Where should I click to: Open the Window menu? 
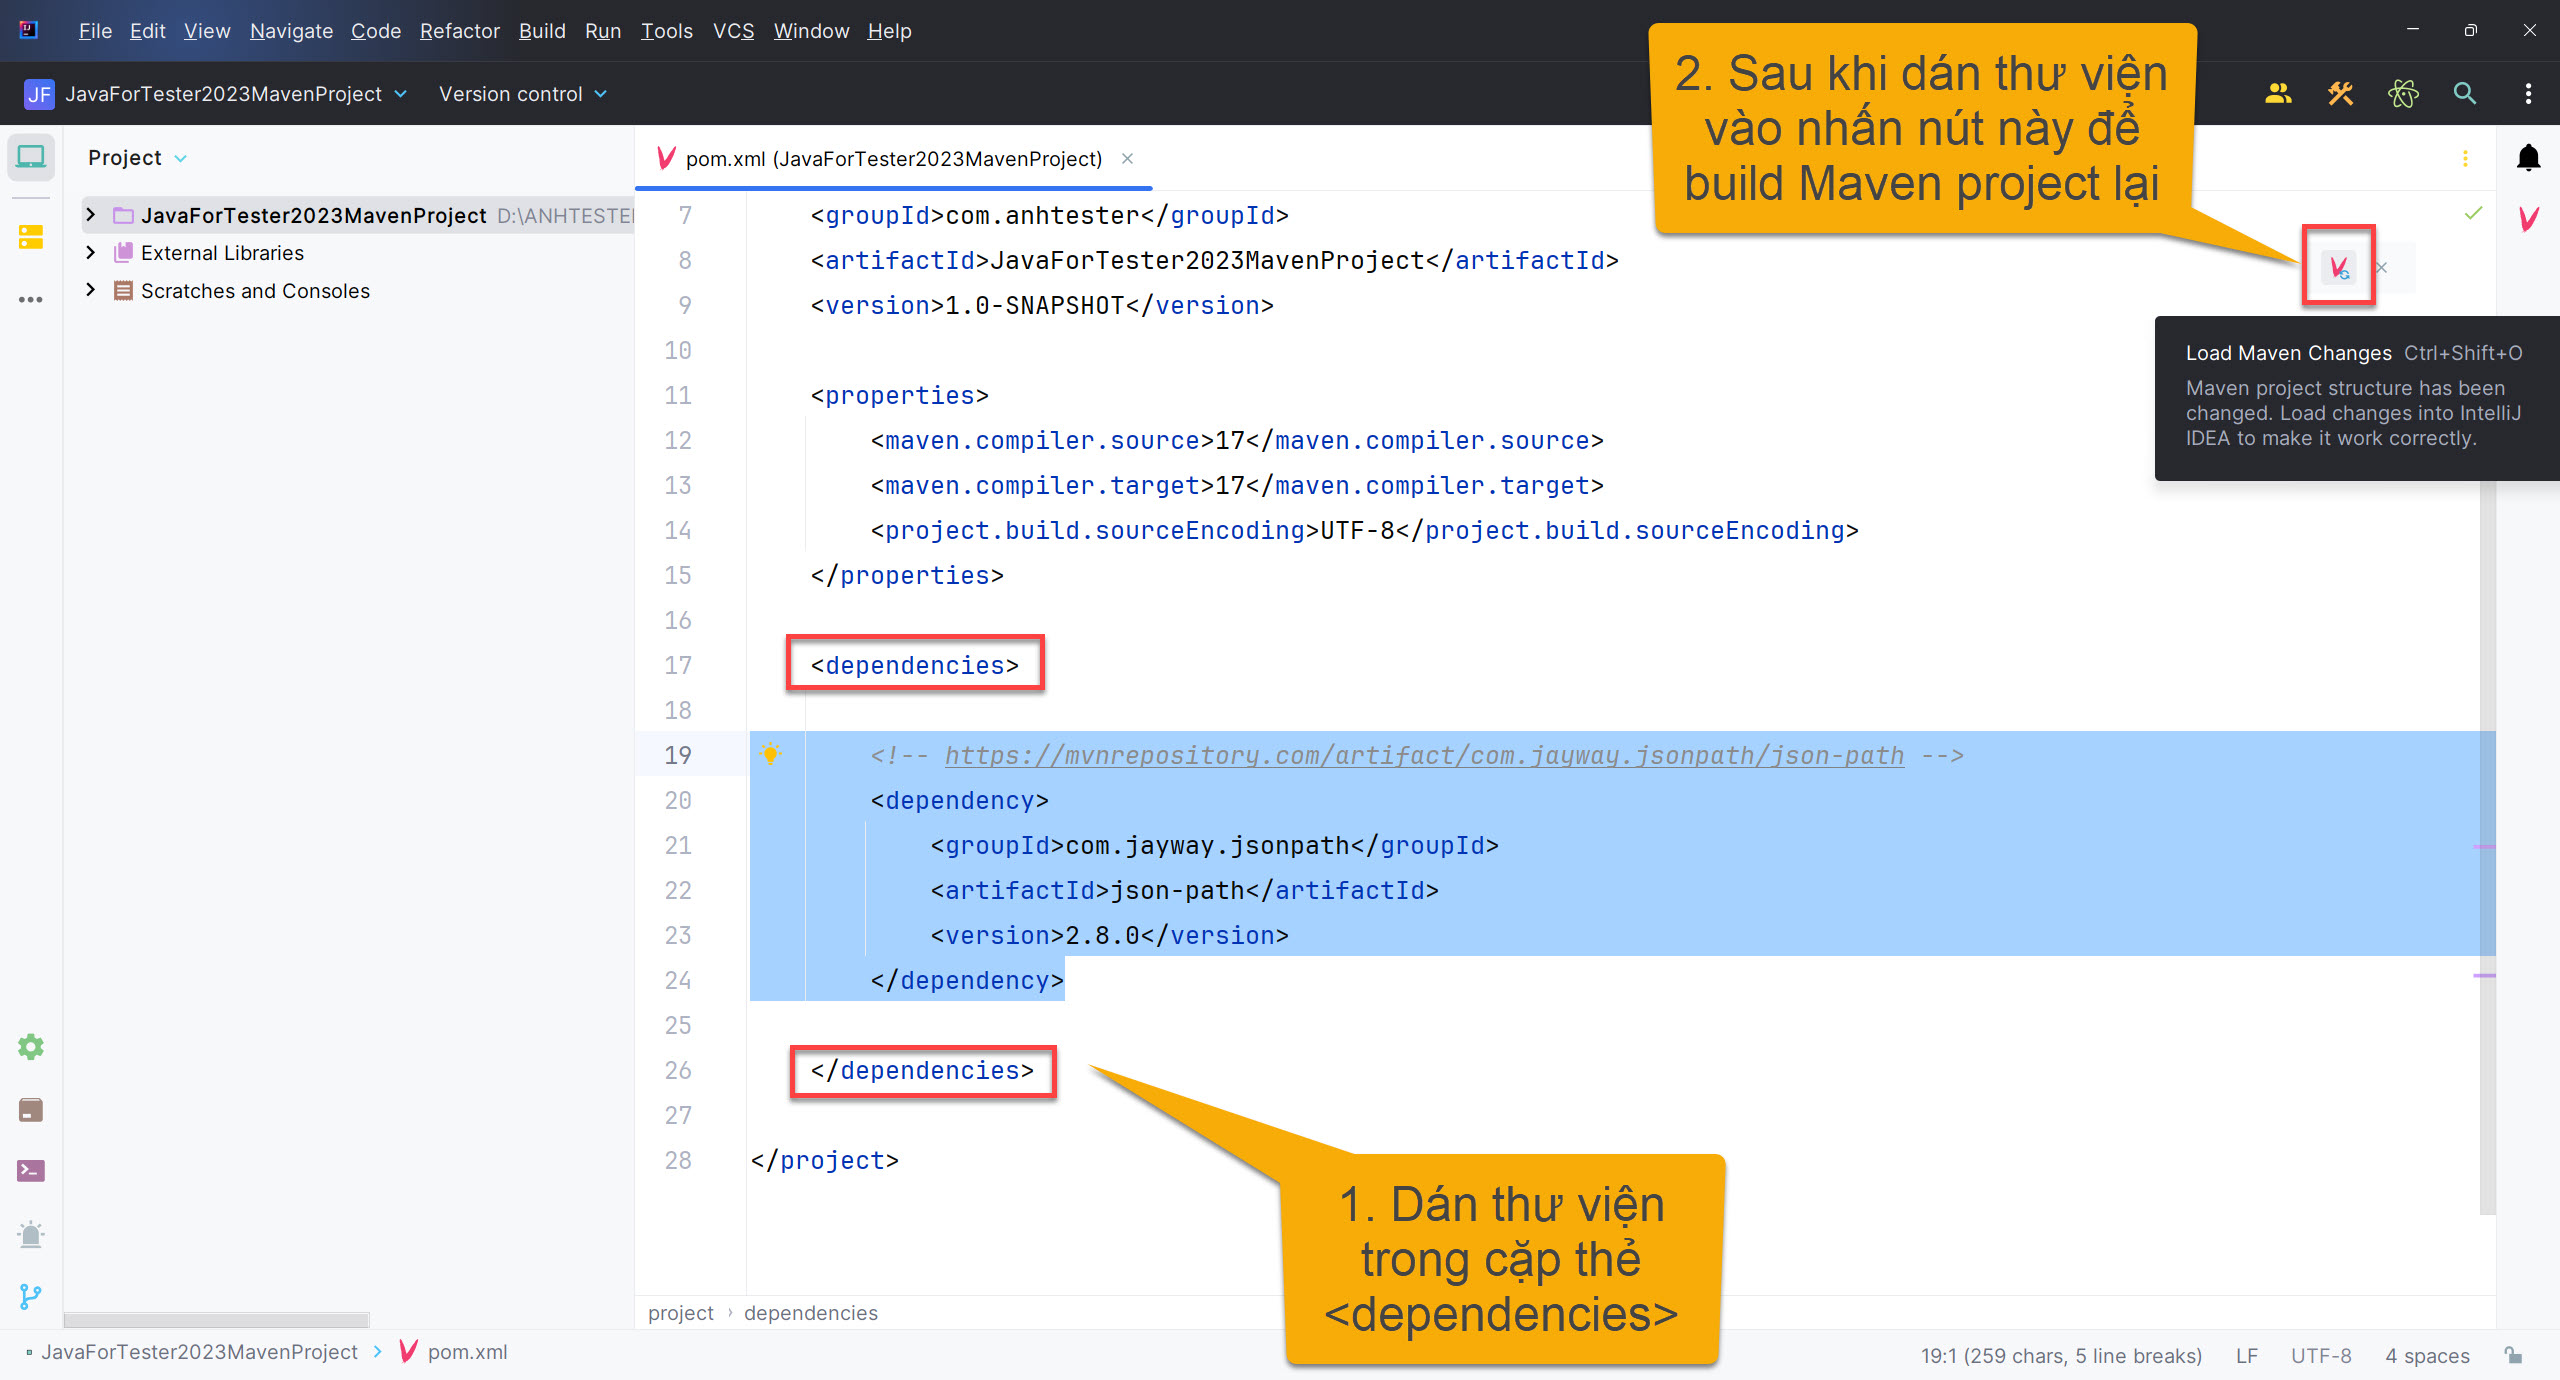pyautogui.click(x=811, y=31)
